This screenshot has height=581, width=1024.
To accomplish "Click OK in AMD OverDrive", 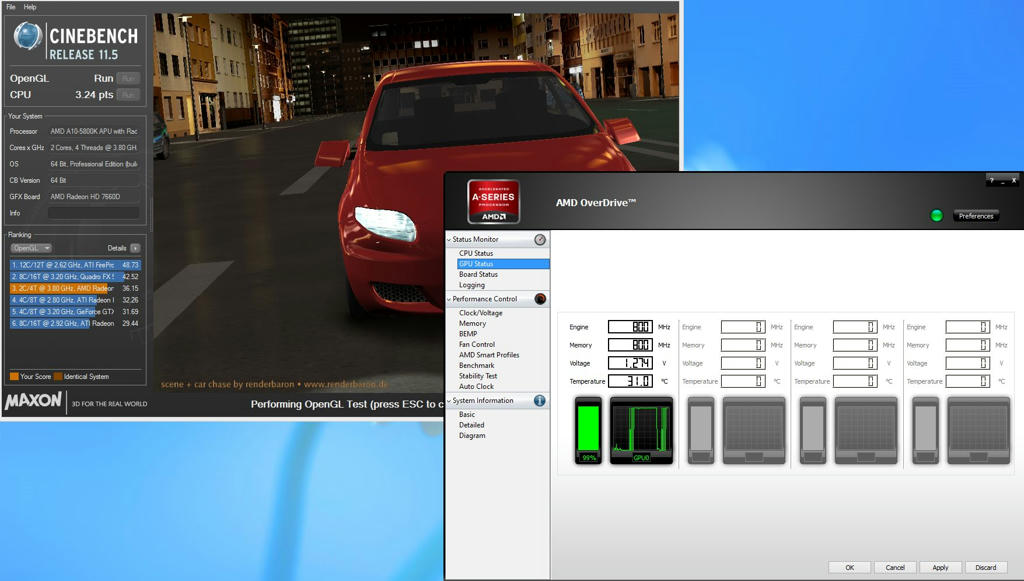I will click(850, 567).
